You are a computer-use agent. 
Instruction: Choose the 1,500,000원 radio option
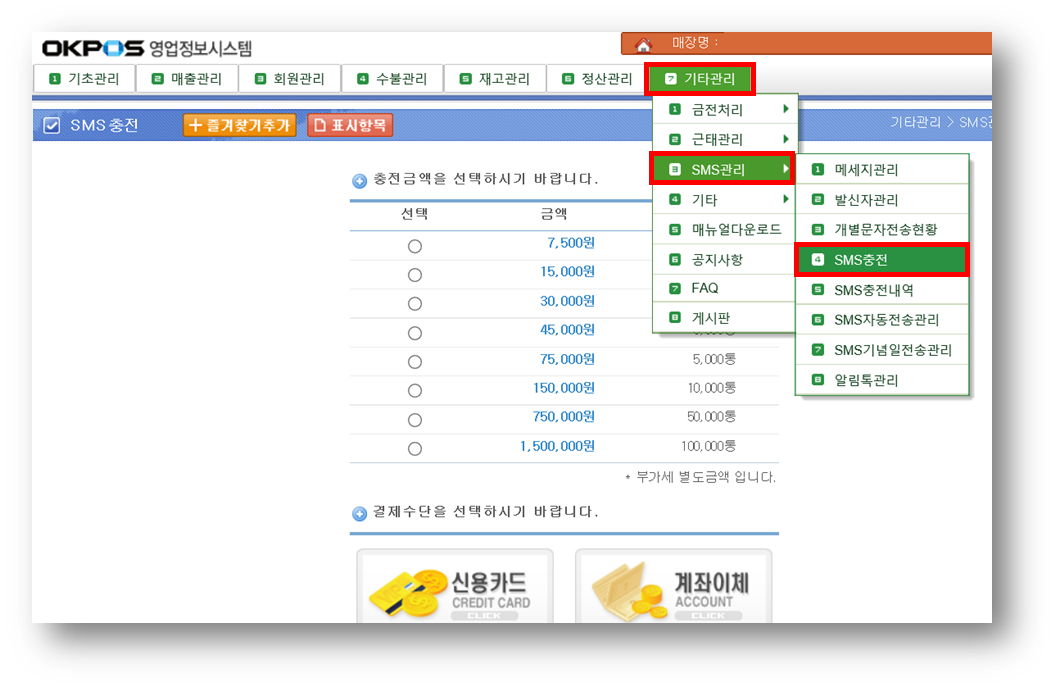tap(415, 449)
